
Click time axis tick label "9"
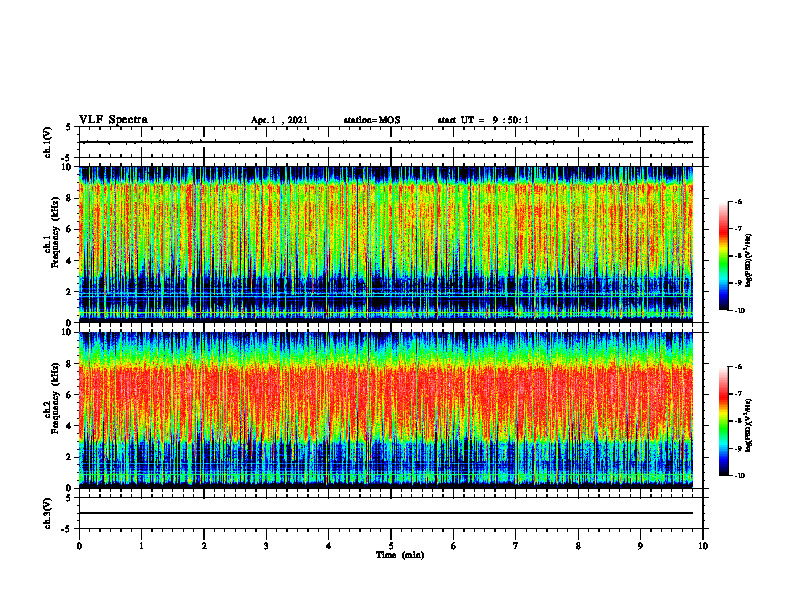pyautogui.click(x=640, y=546)
